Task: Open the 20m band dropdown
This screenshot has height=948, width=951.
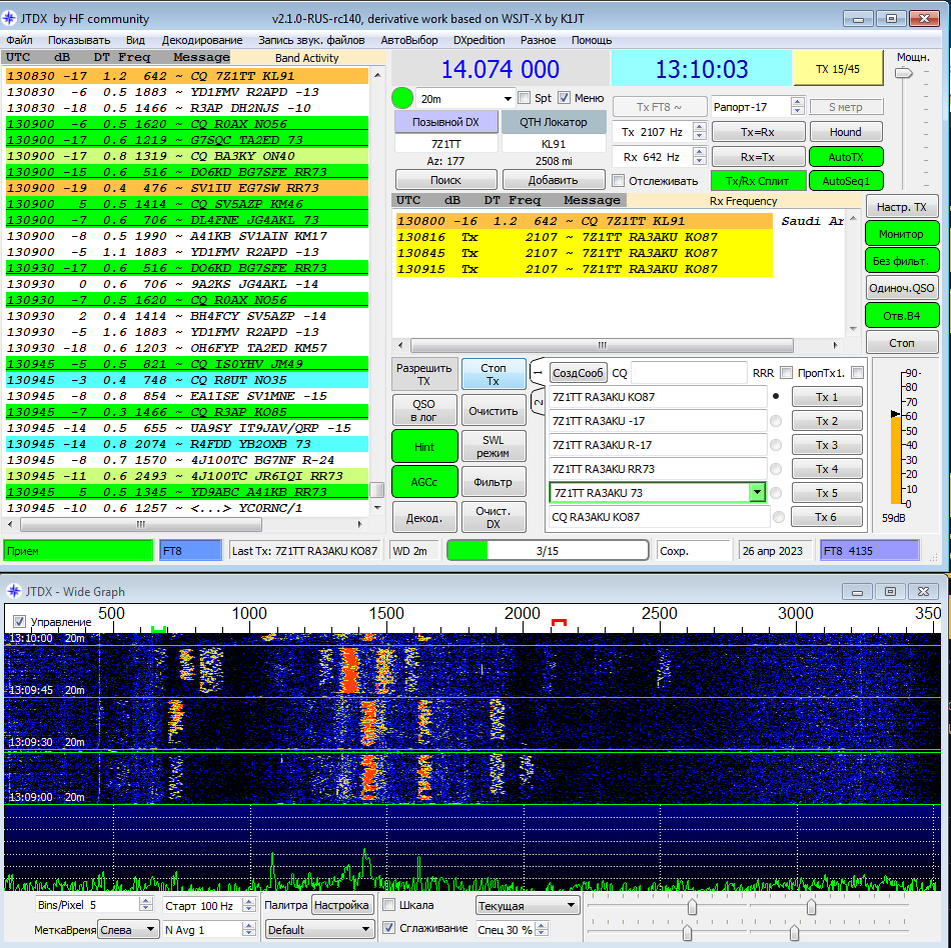Action: coord(508,98)
